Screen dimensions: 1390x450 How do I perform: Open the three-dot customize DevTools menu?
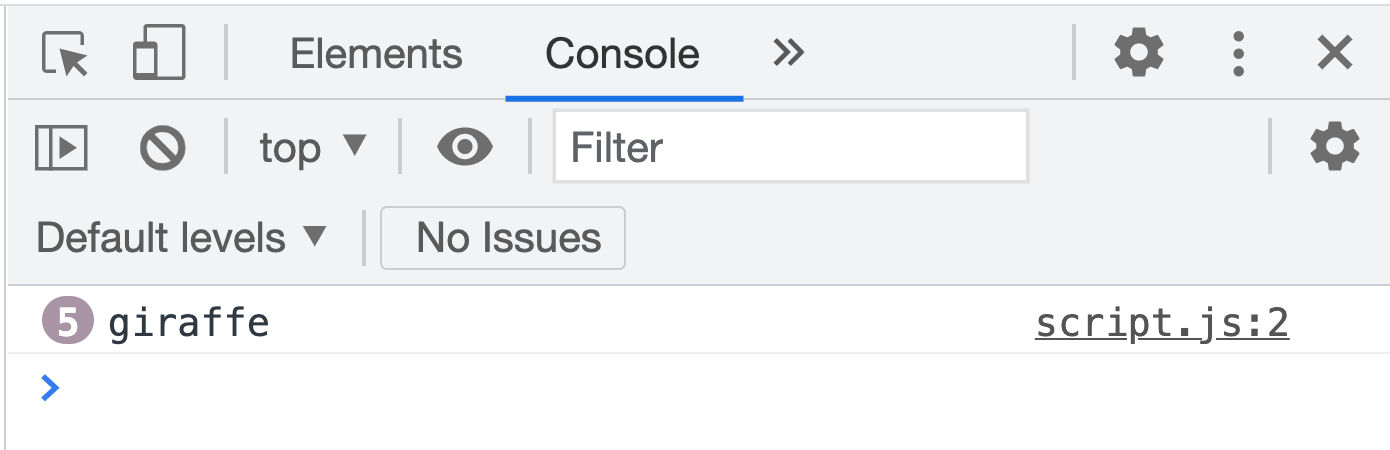1238,53
